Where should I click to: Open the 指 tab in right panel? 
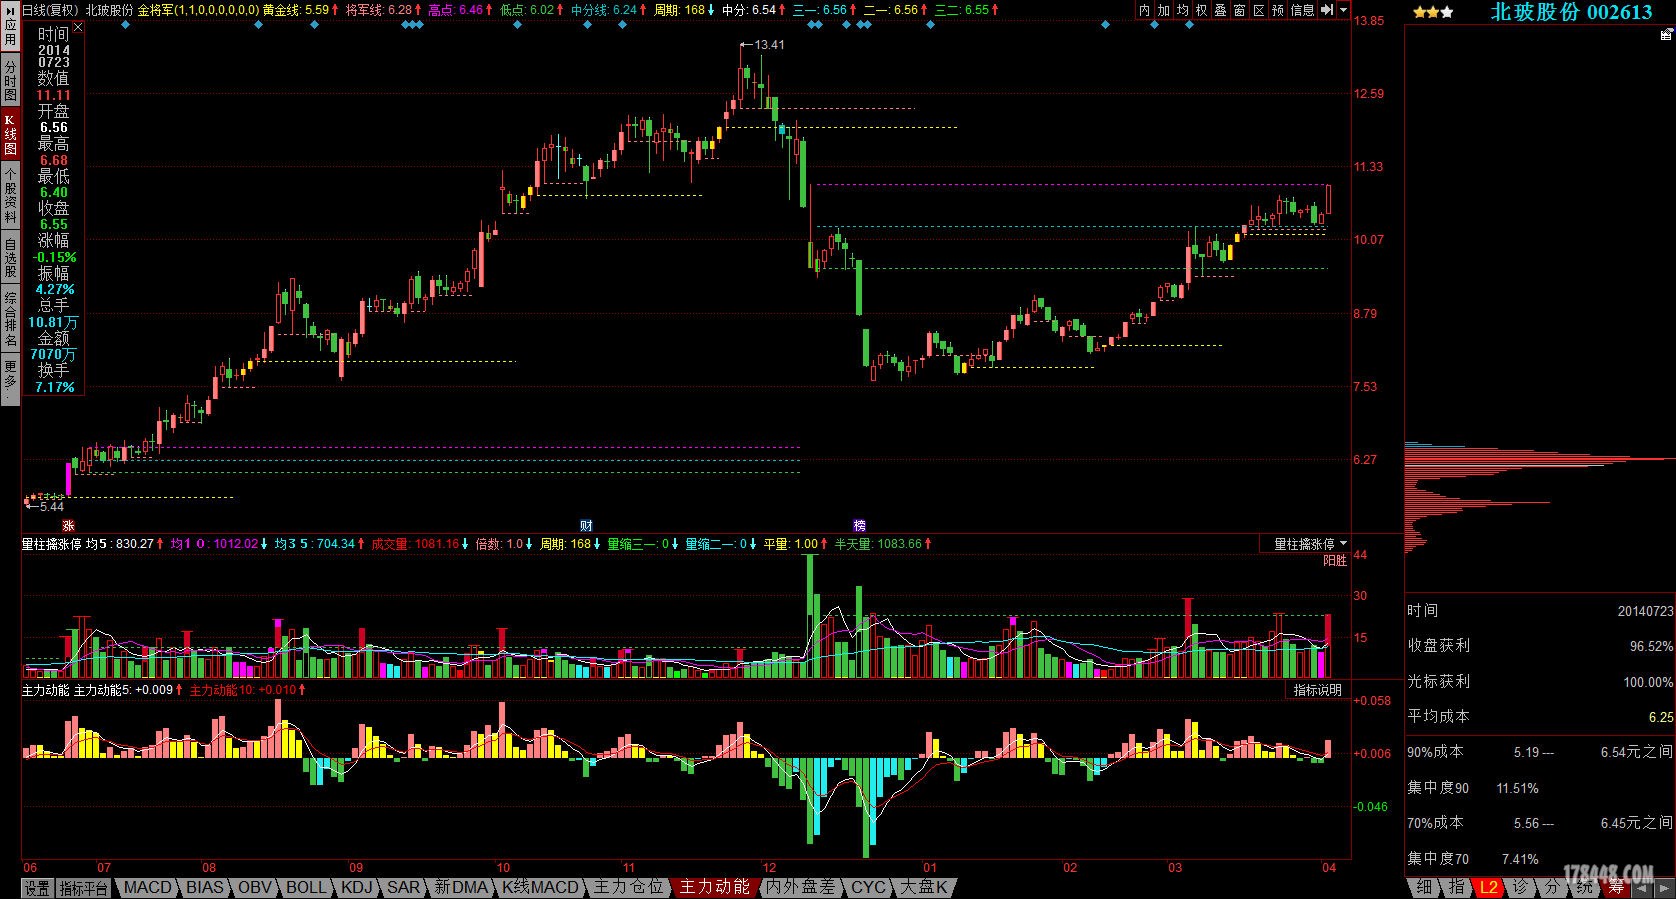coord(1457,887)
